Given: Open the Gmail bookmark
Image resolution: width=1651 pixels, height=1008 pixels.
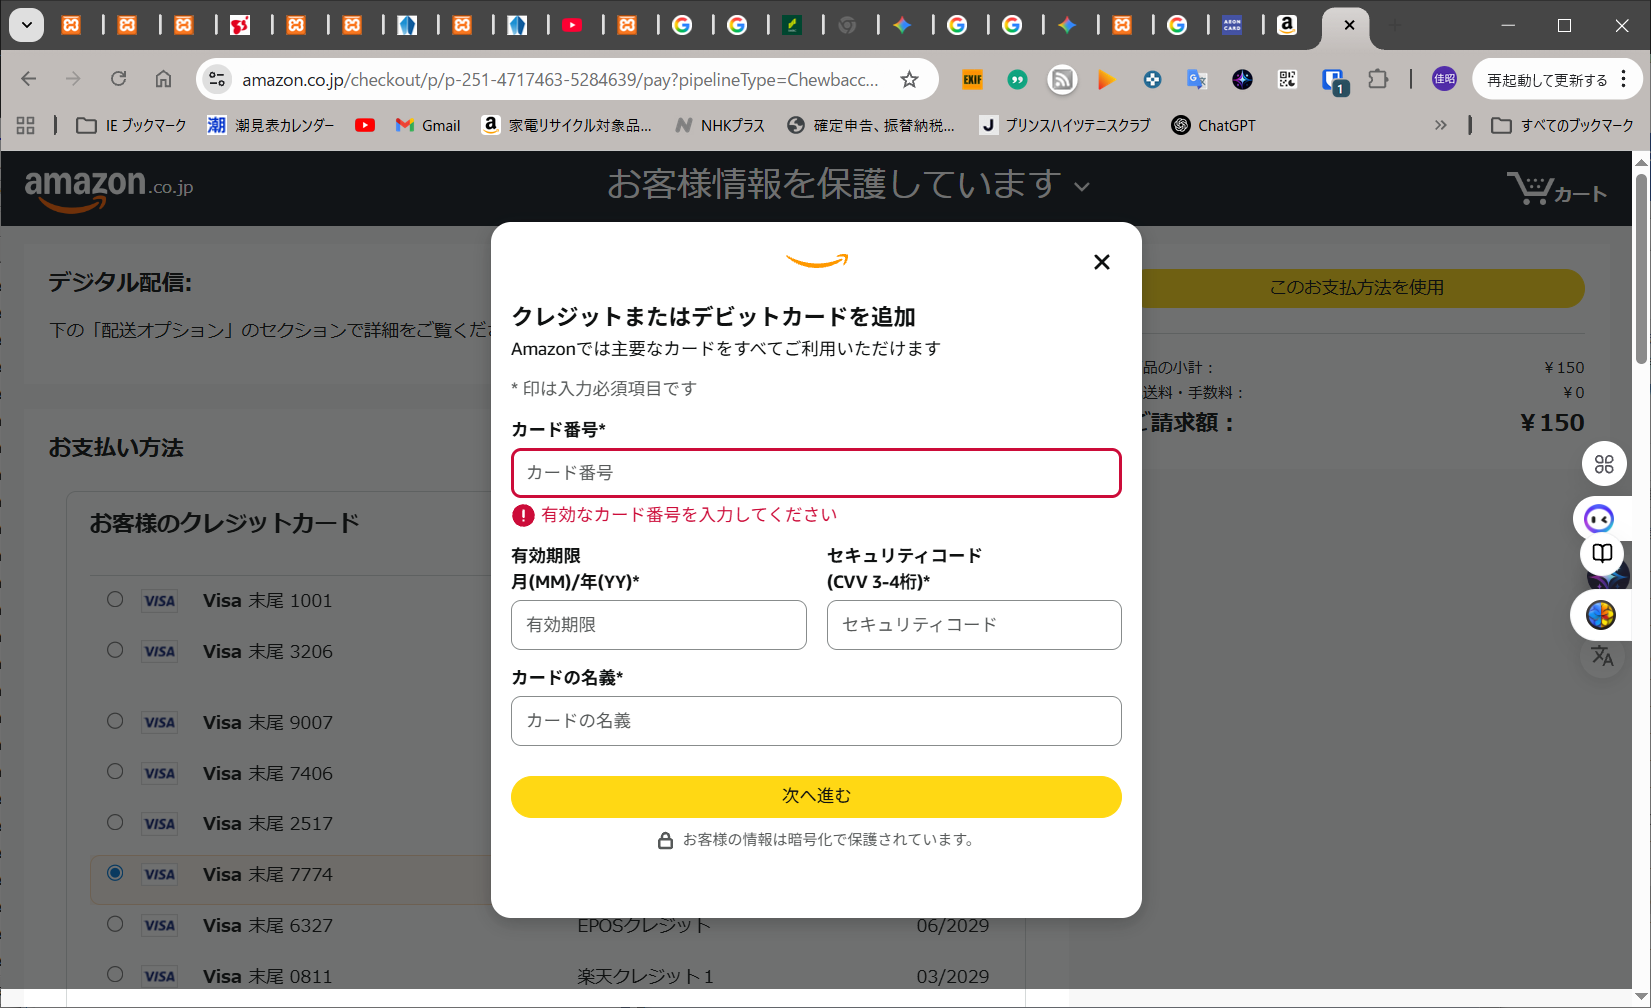Looking at the screenshot, I should click(x=428, y=125).
